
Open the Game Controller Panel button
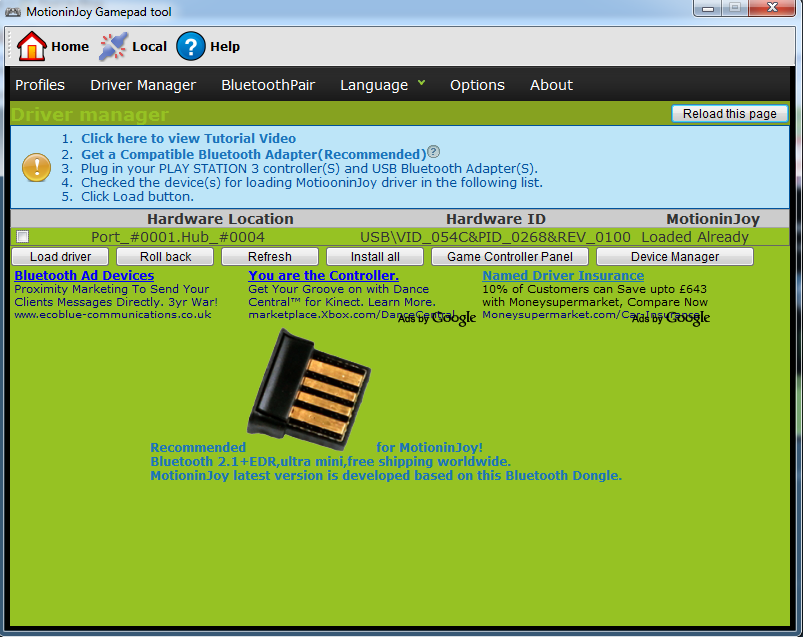[x=510, y=256]
